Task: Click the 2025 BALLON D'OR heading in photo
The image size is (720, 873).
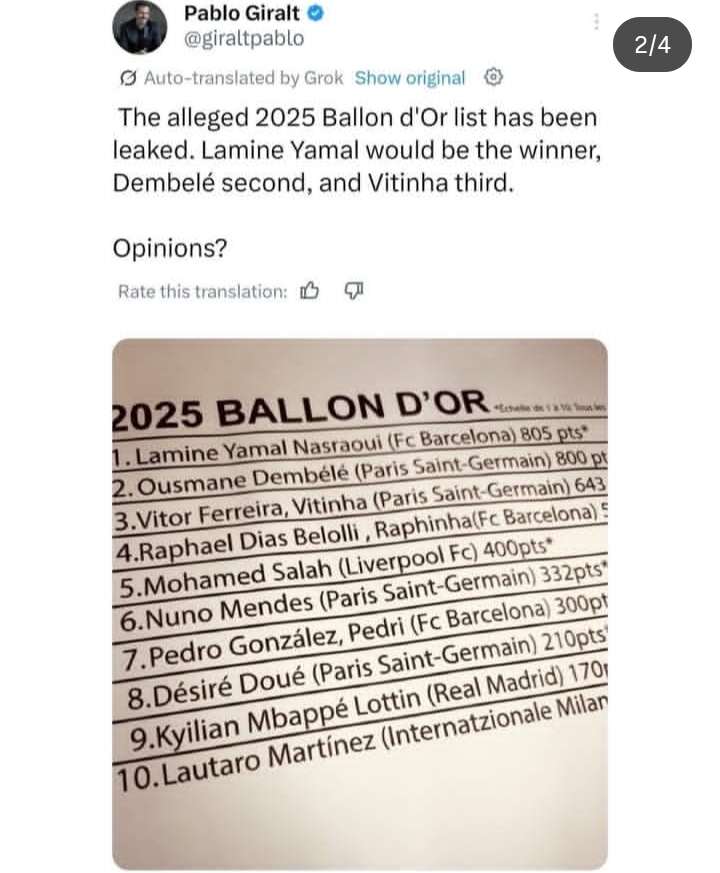Action: (300, 410)
